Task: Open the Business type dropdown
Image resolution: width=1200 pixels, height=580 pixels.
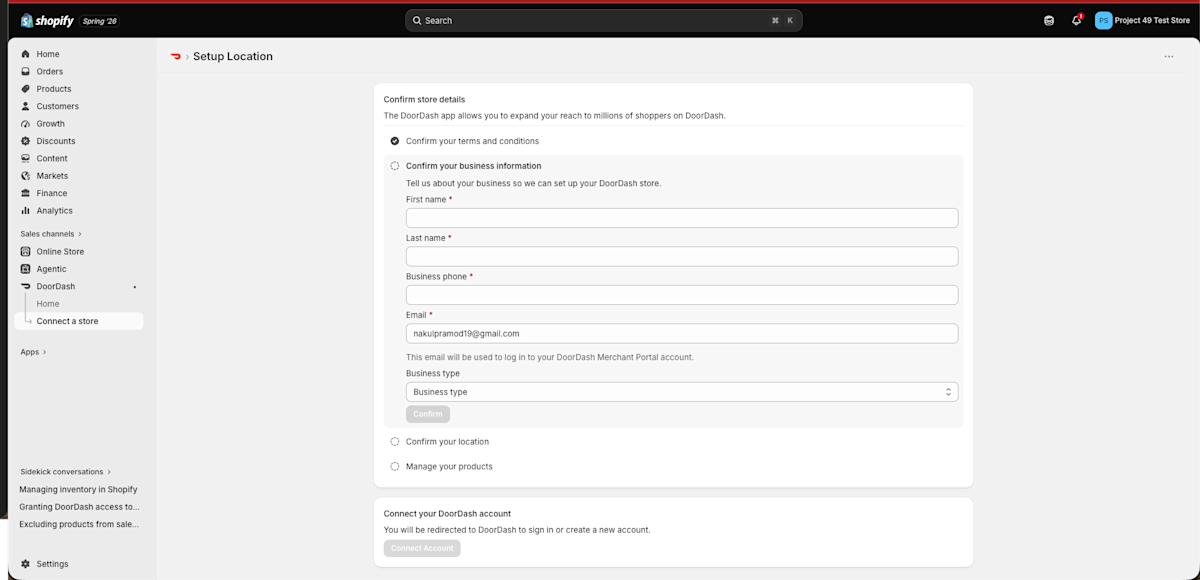Action: point(682,392)
